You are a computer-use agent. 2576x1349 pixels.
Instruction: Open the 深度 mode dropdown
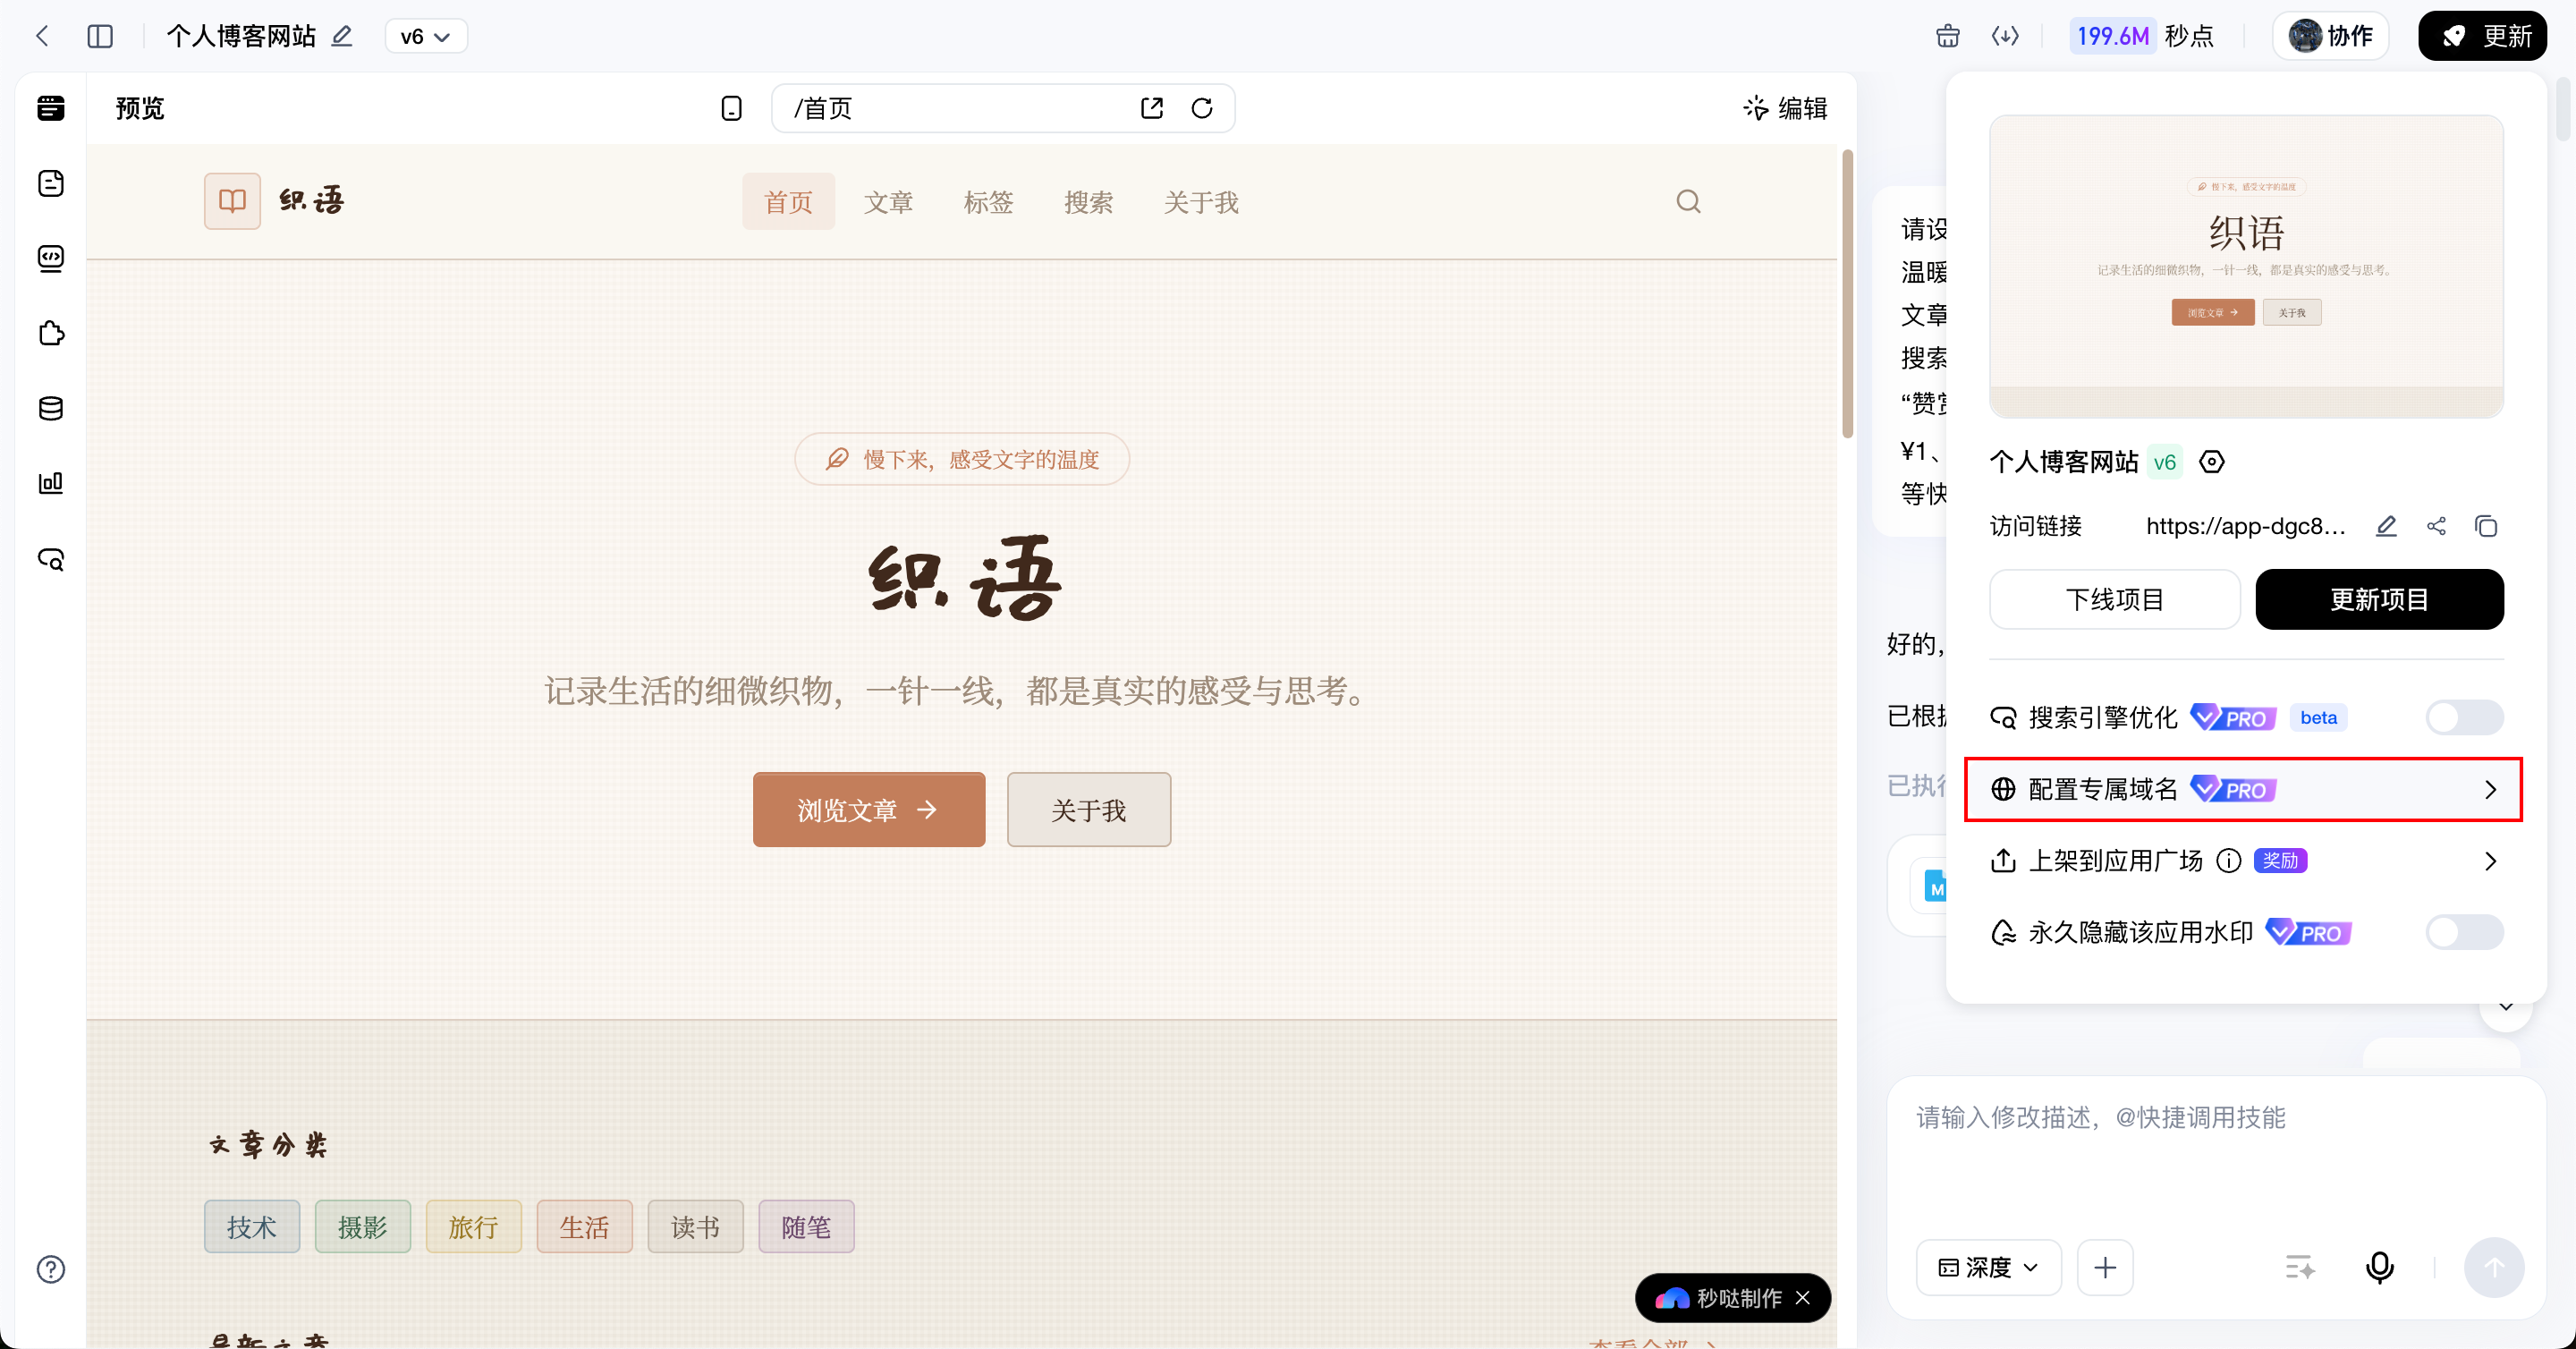1988,1268
